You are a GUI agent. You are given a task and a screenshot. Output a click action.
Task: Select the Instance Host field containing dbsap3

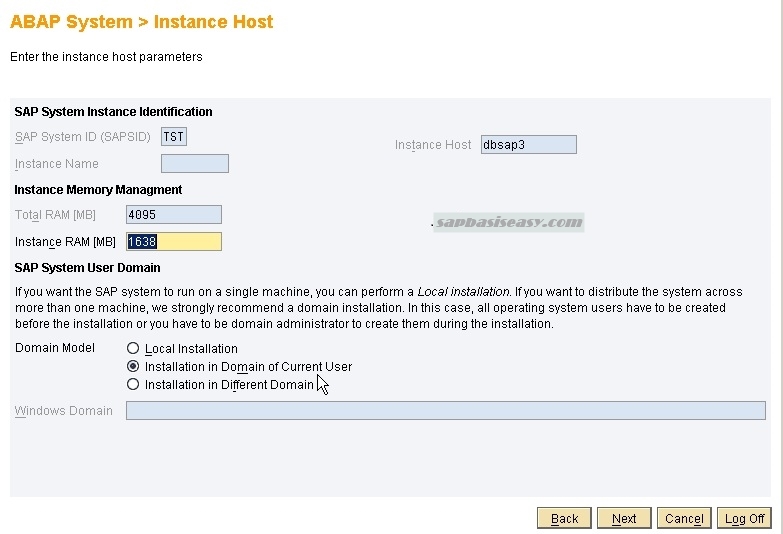click(528, 145)
